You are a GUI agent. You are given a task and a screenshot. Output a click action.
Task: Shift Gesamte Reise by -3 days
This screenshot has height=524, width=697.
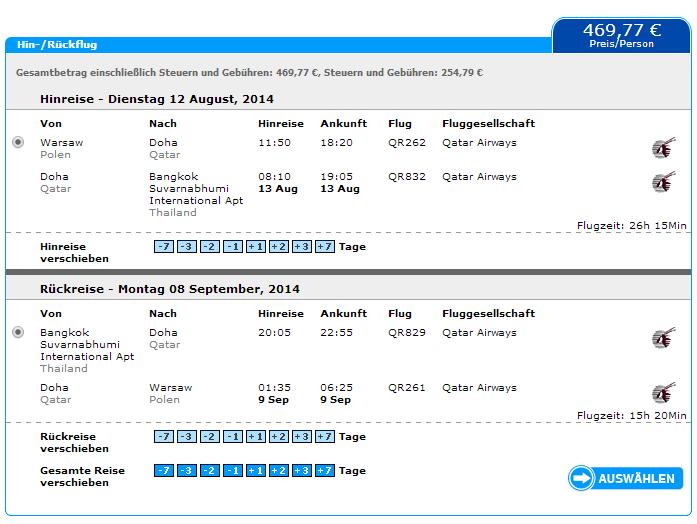[187, 470]
